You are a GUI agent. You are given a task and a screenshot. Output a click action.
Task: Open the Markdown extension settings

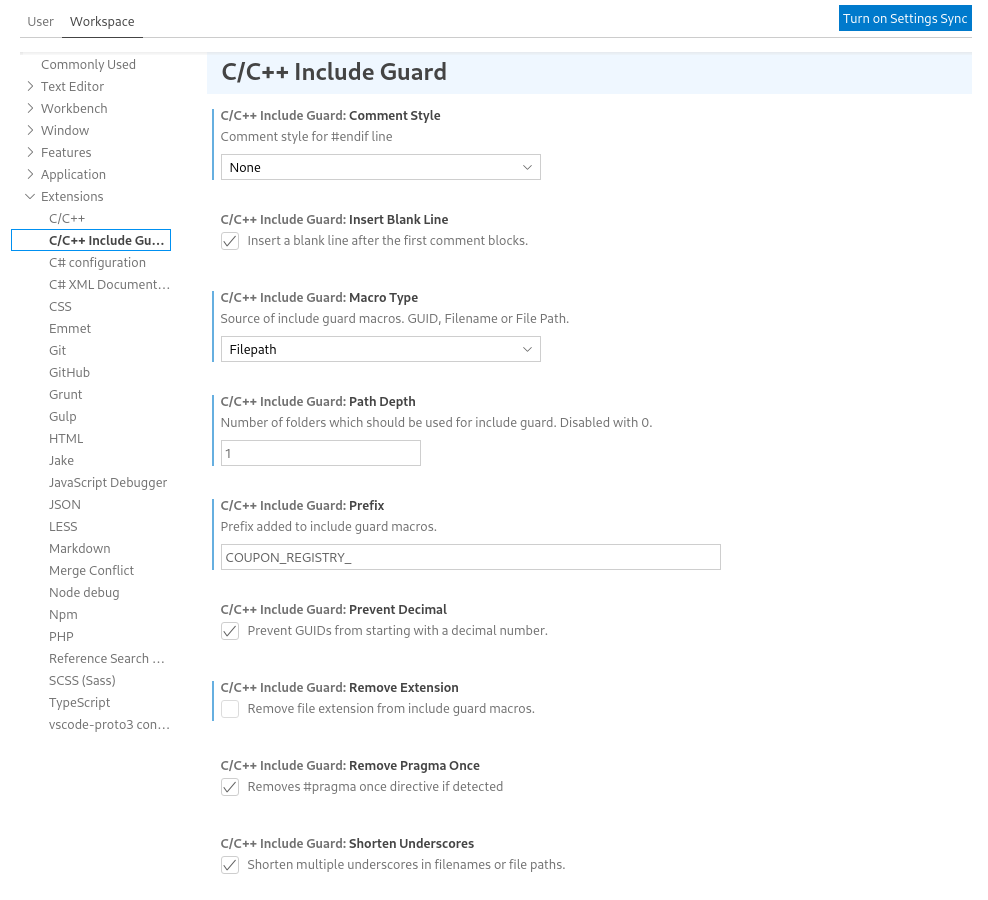point(79,548)
